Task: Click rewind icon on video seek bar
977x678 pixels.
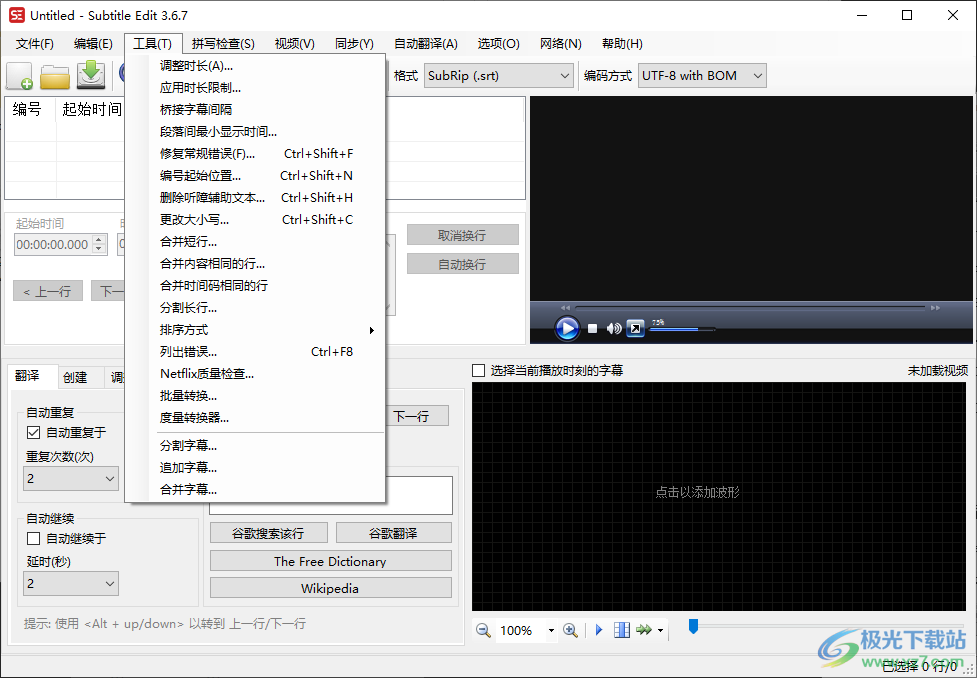Action: click(565, 308)
